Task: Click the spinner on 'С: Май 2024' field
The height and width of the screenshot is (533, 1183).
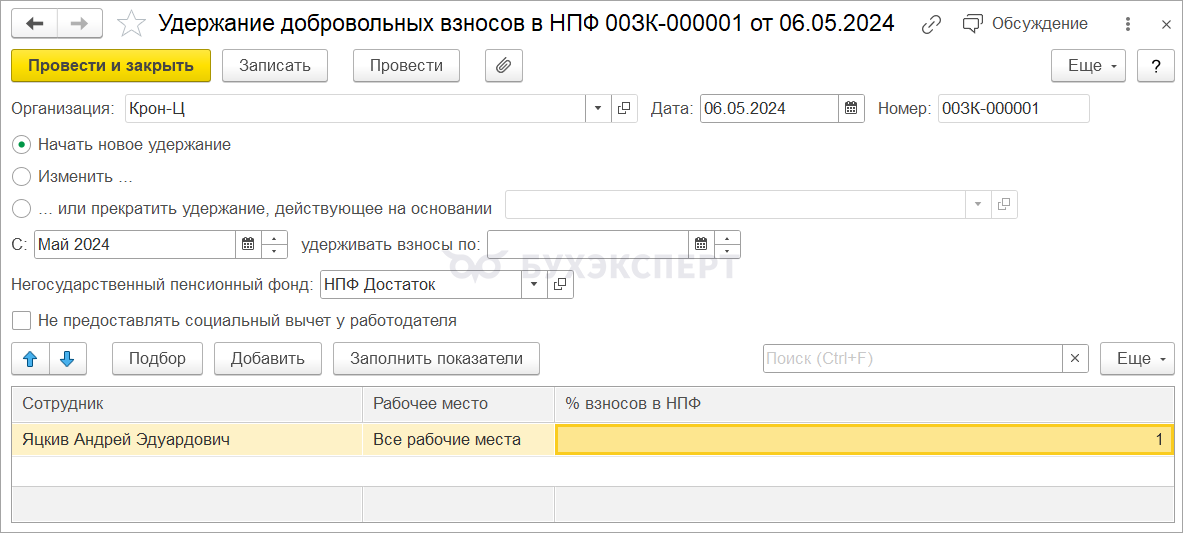Action: coord(275,245)
